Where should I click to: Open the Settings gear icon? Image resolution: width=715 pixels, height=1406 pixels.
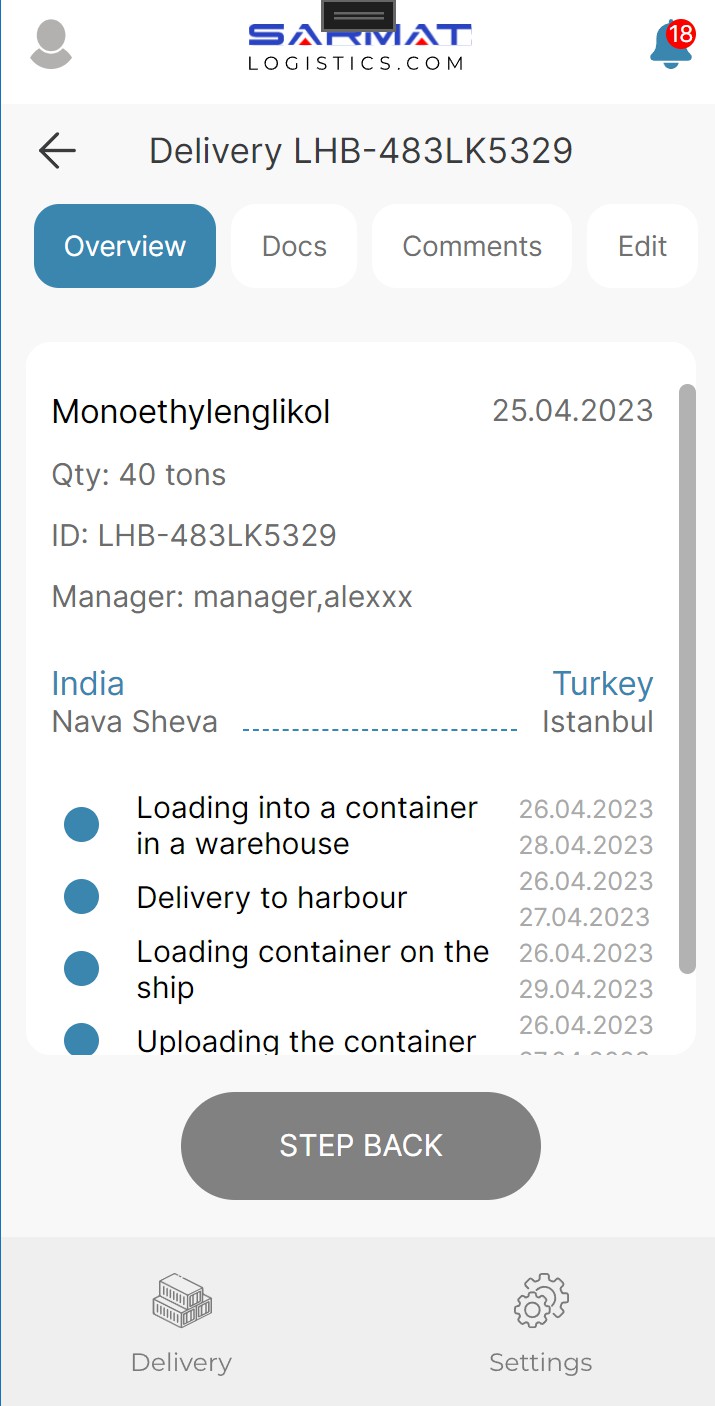click(541, 1300)
